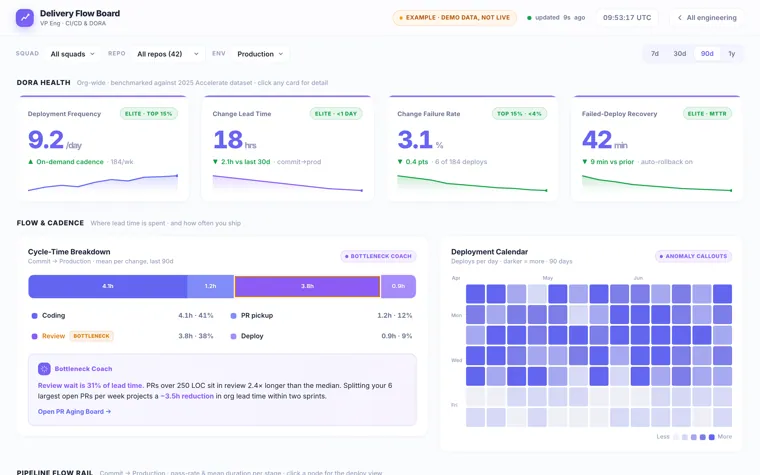Click the down arrow beside 2.1h vs last 30d
Image resolution: width=760 pixels, height=475 pixels.
215,162
